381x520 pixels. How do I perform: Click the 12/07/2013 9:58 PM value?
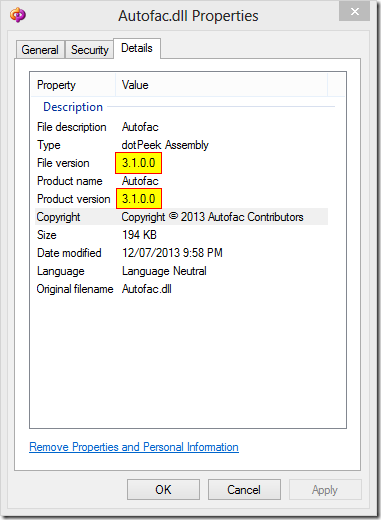172,253
